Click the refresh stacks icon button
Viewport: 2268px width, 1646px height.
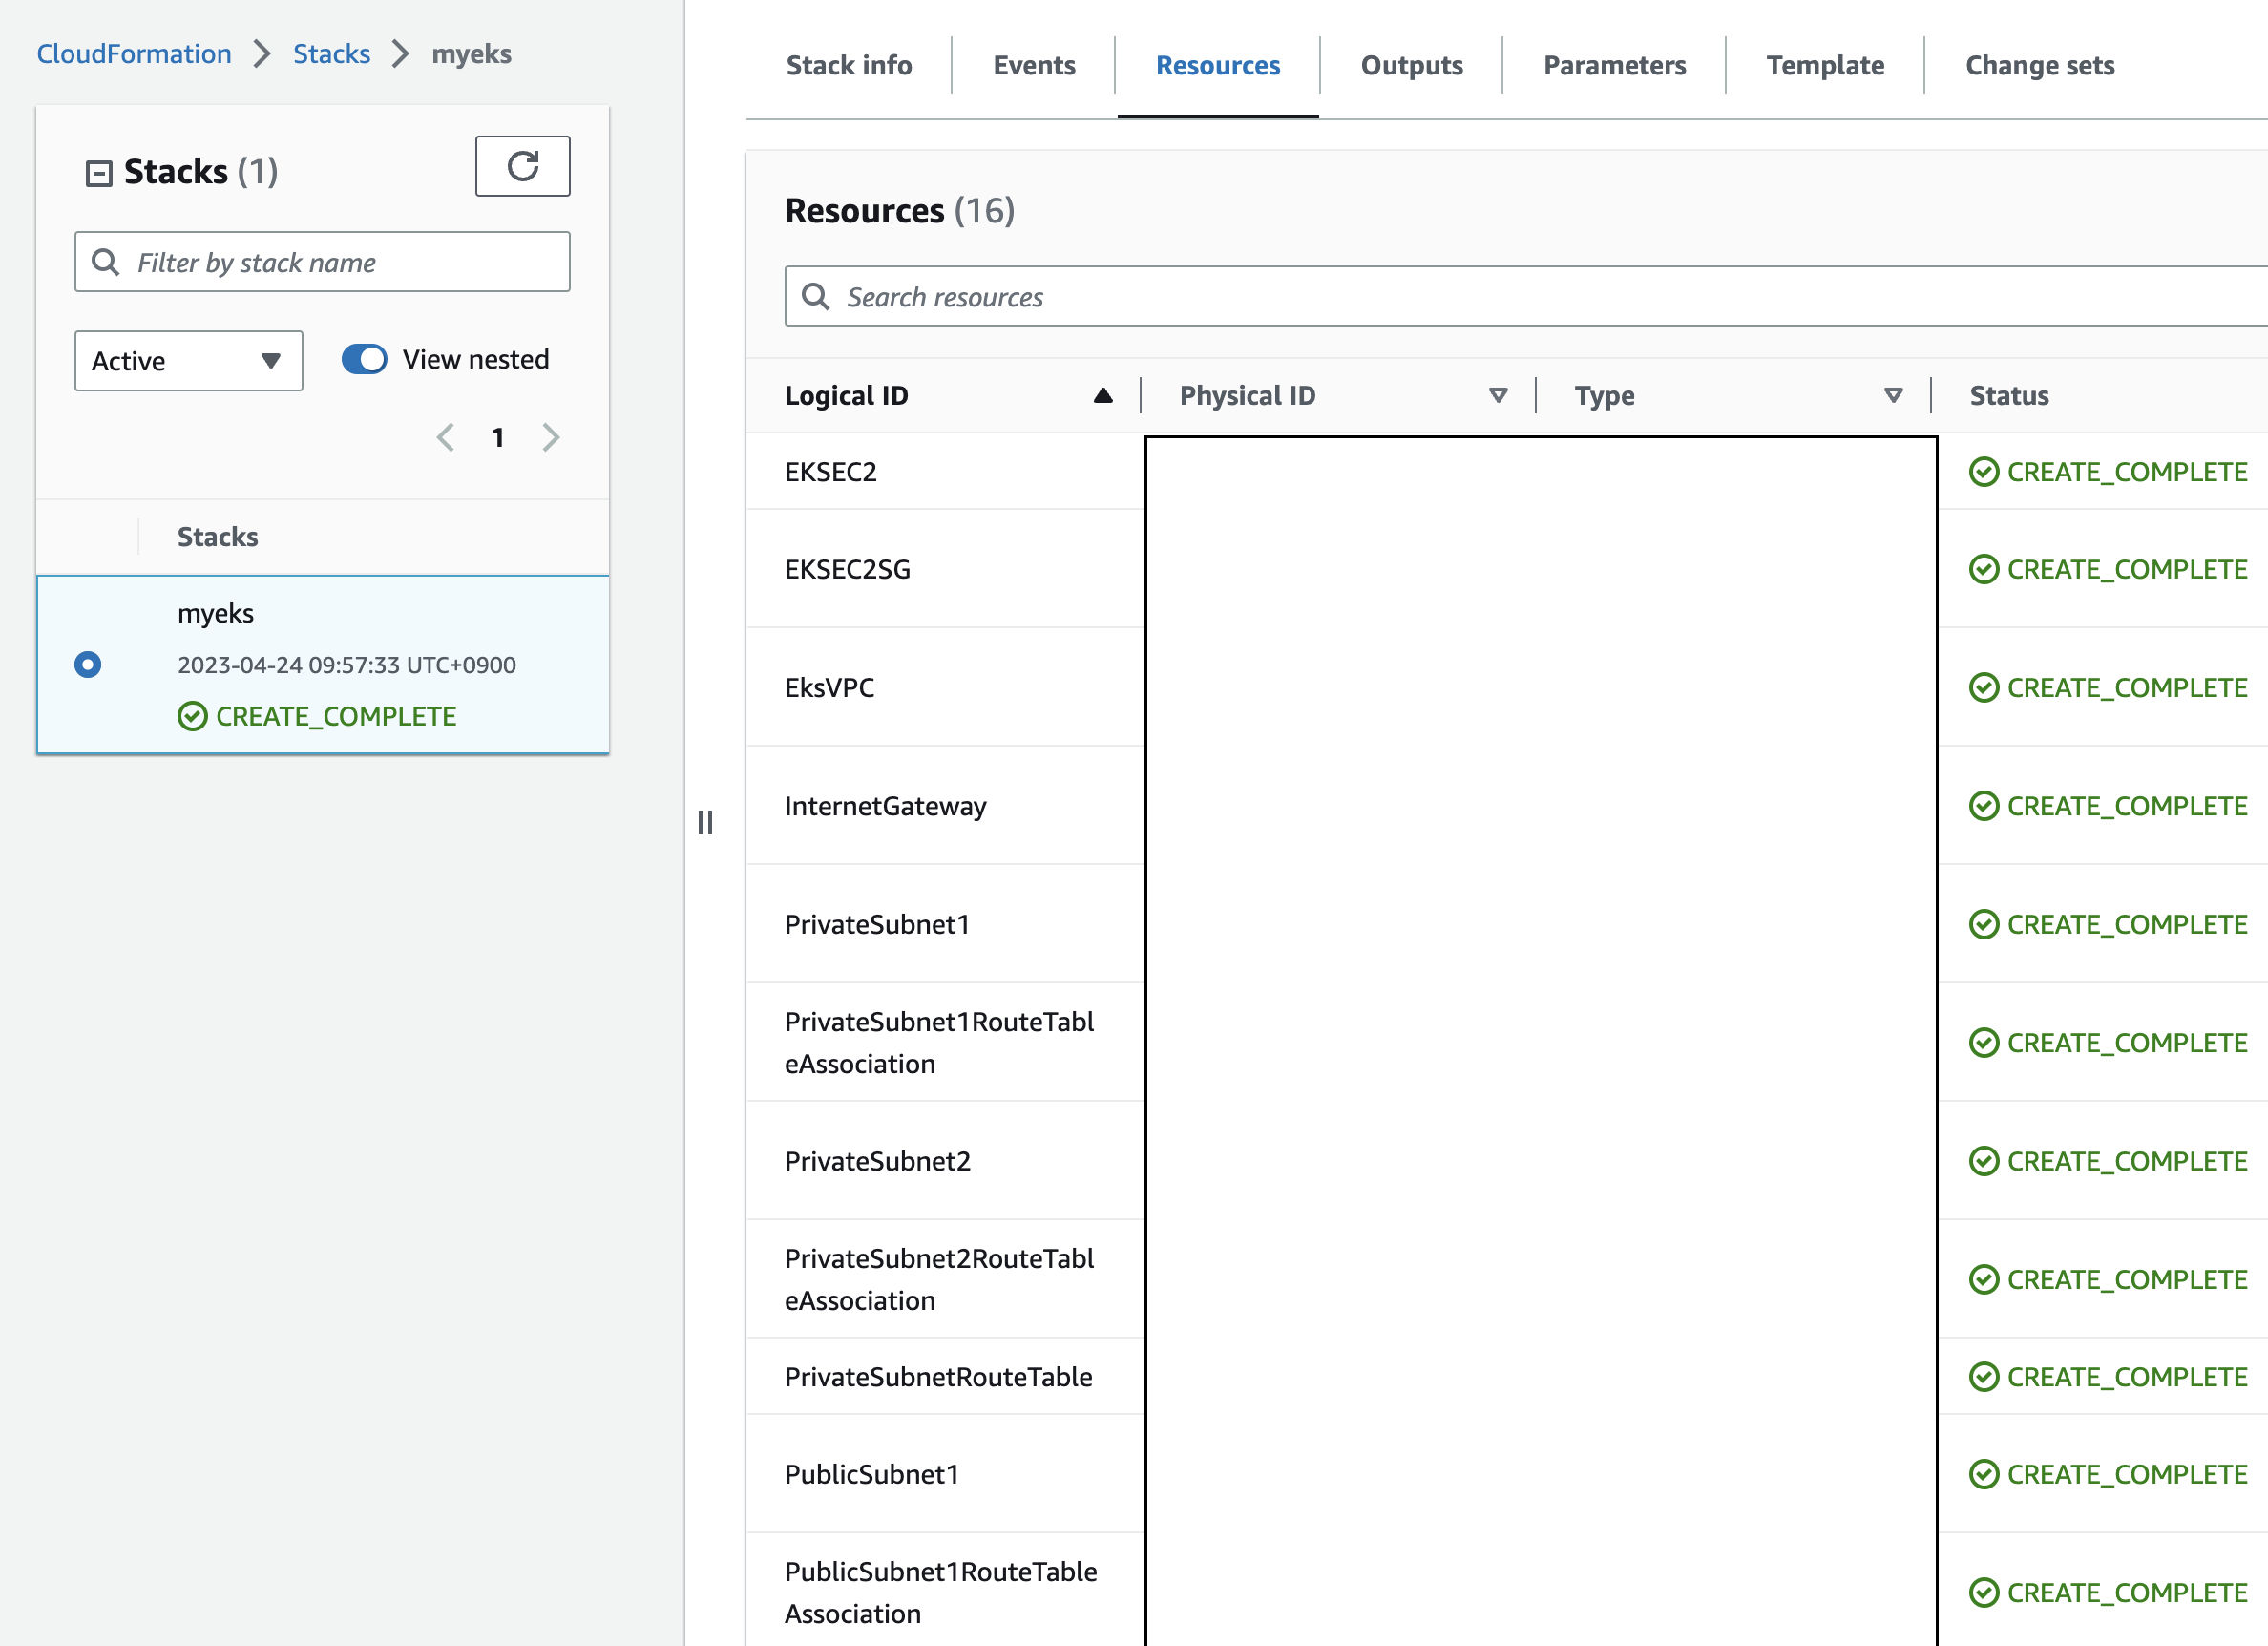click(522, 166)
